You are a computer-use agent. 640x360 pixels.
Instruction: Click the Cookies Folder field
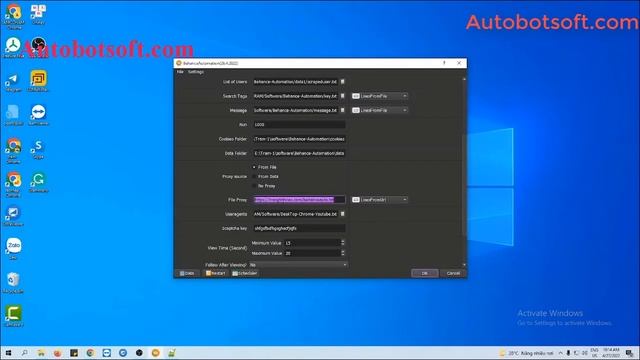299,139
